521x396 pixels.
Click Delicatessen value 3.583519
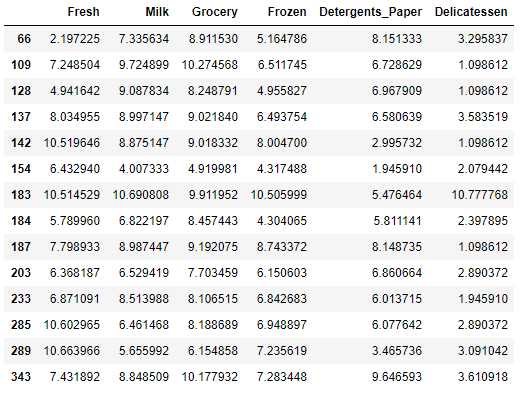pyautogui.click(x=483, y=117)
